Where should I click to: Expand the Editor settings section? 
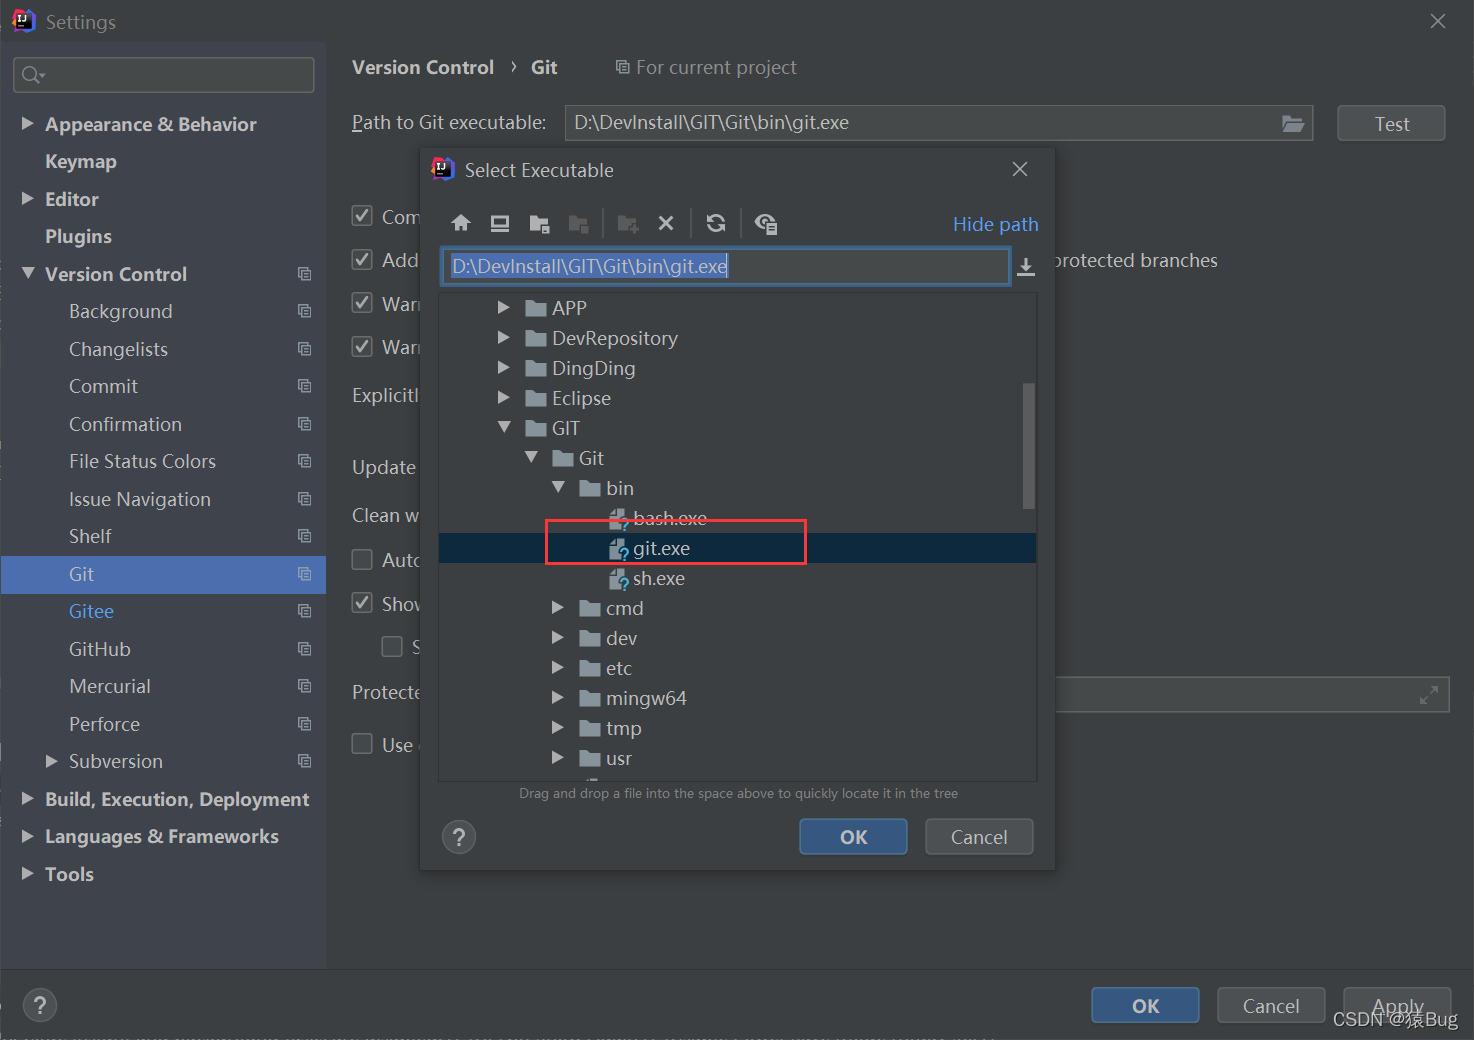point(28,198)
